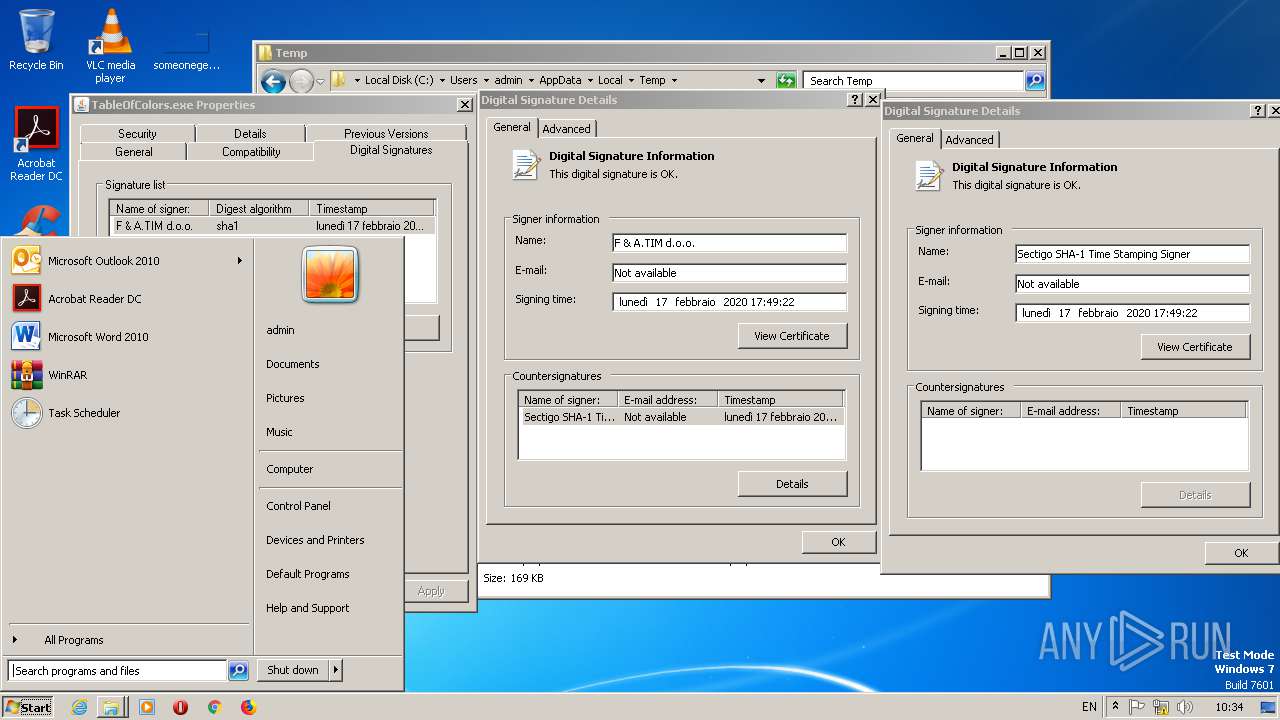This screenshot has height=720, width=1280.
Task: Expand the Local Disk (C:) breadcrumb arrow
Action: tap(441, 81)
